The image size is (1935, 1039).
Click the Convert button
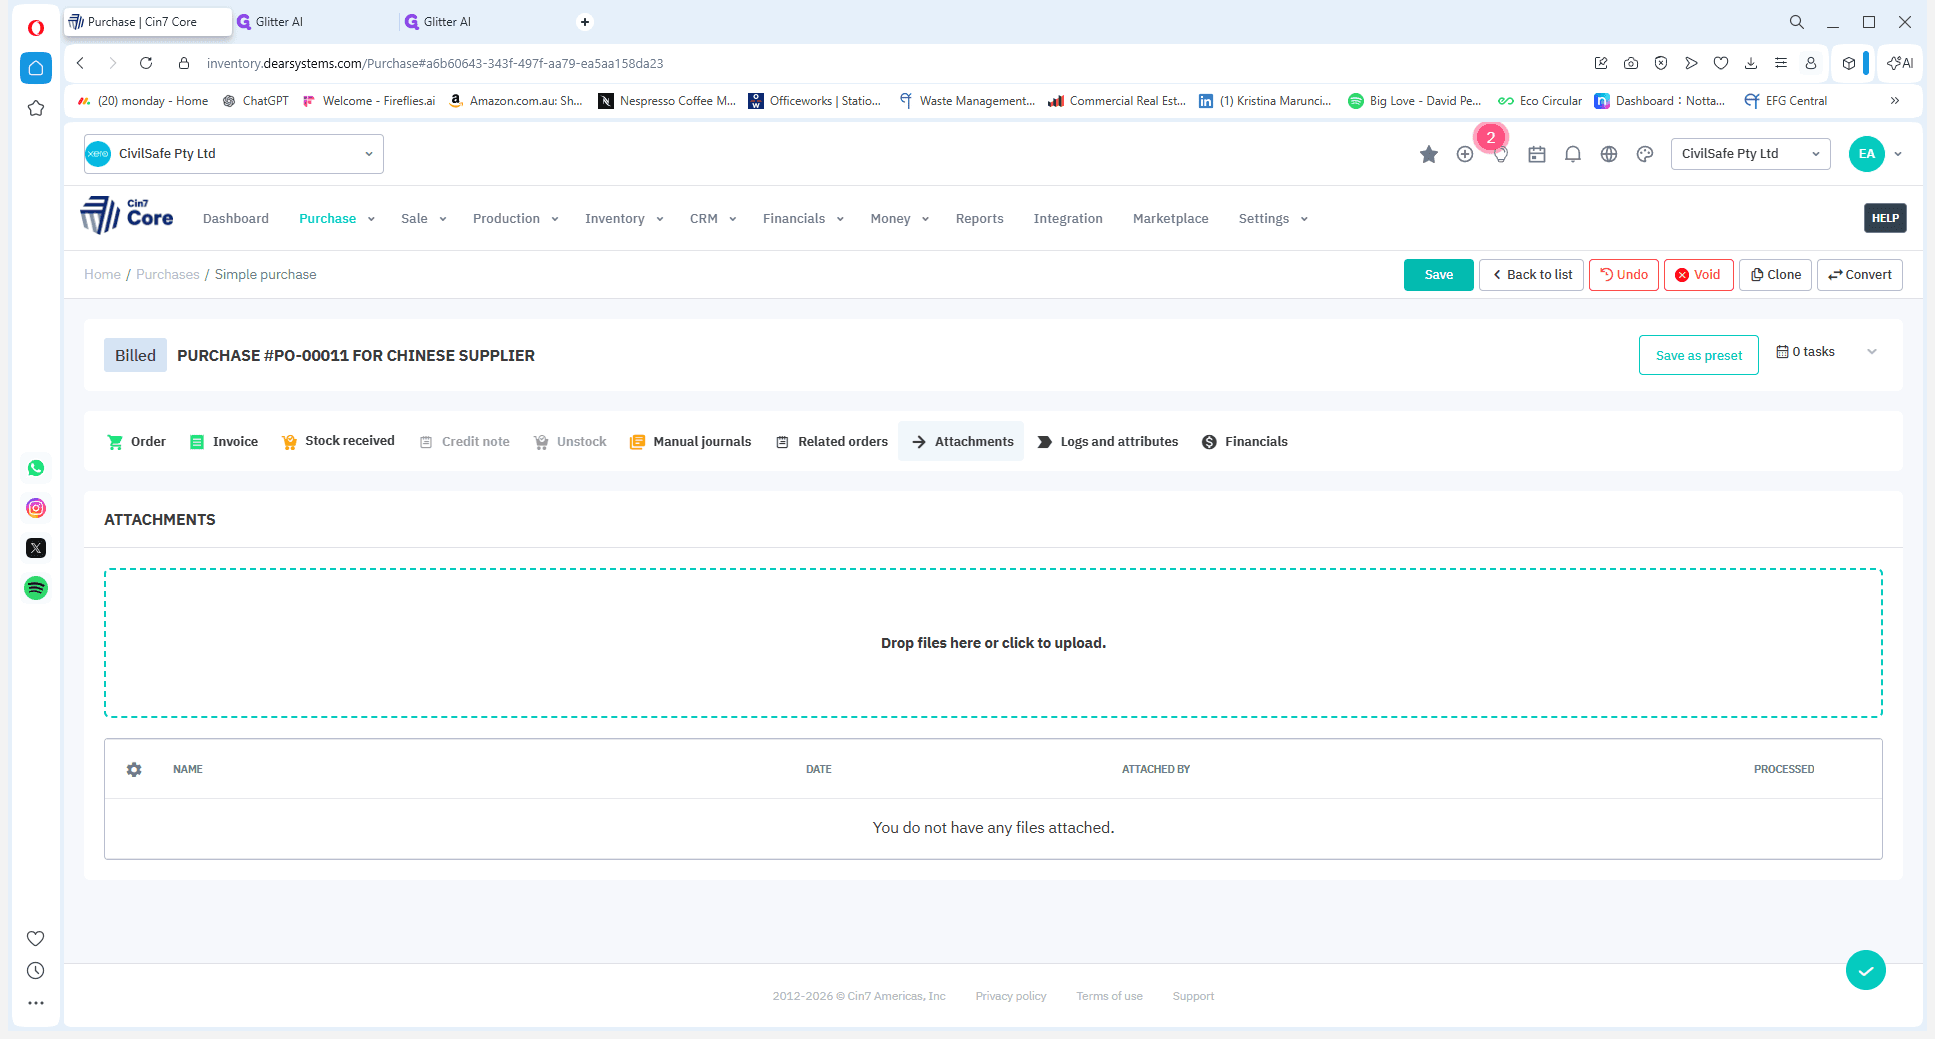pyautogui.click(x=1860, y=275)
